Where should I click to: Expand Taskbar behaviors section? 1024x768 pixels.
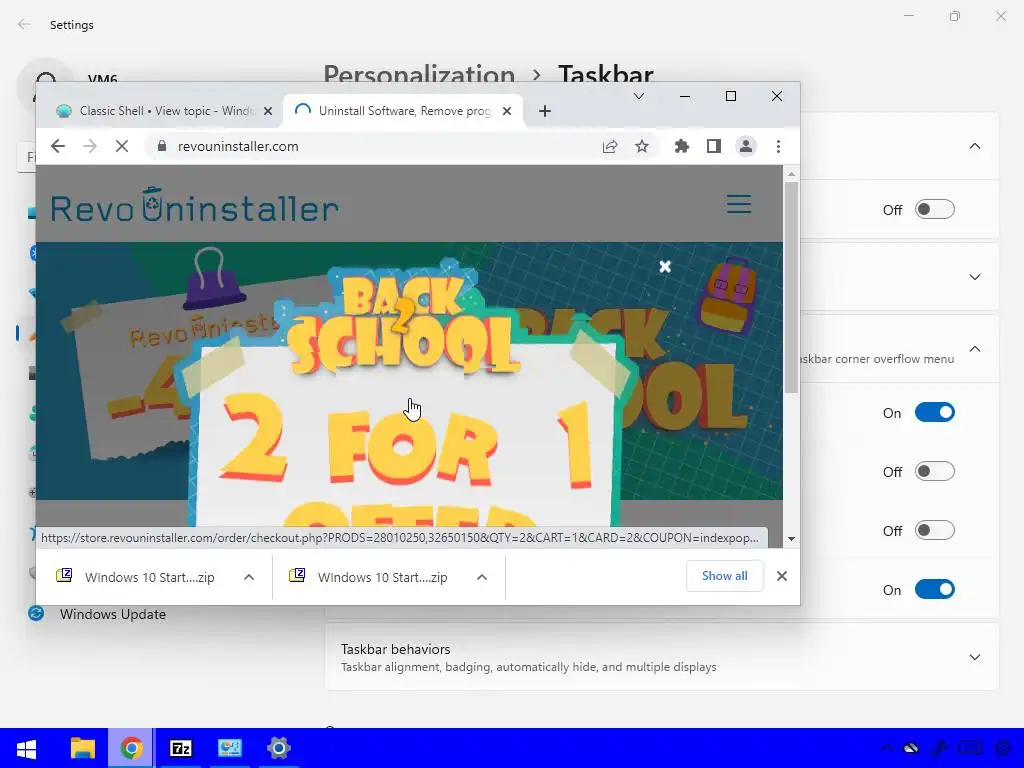[662, 657]
